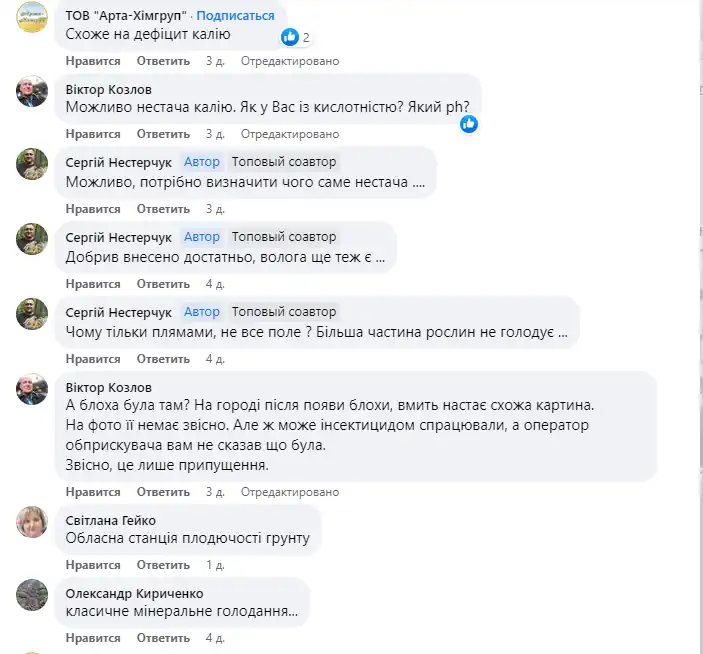The image size is (703, 654).
Task: Click the like reaction icon on Арта-Хімгруп comment
Action: tap(290, 37)
